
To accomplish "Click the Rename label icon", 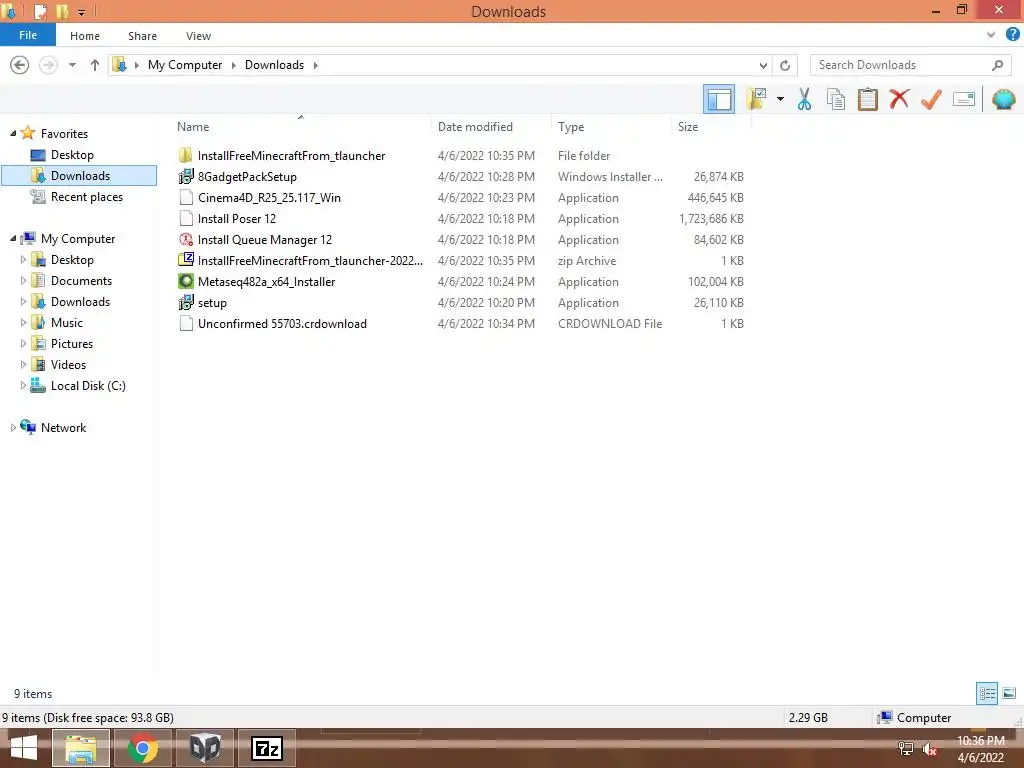I will click(x=964, y=99).
